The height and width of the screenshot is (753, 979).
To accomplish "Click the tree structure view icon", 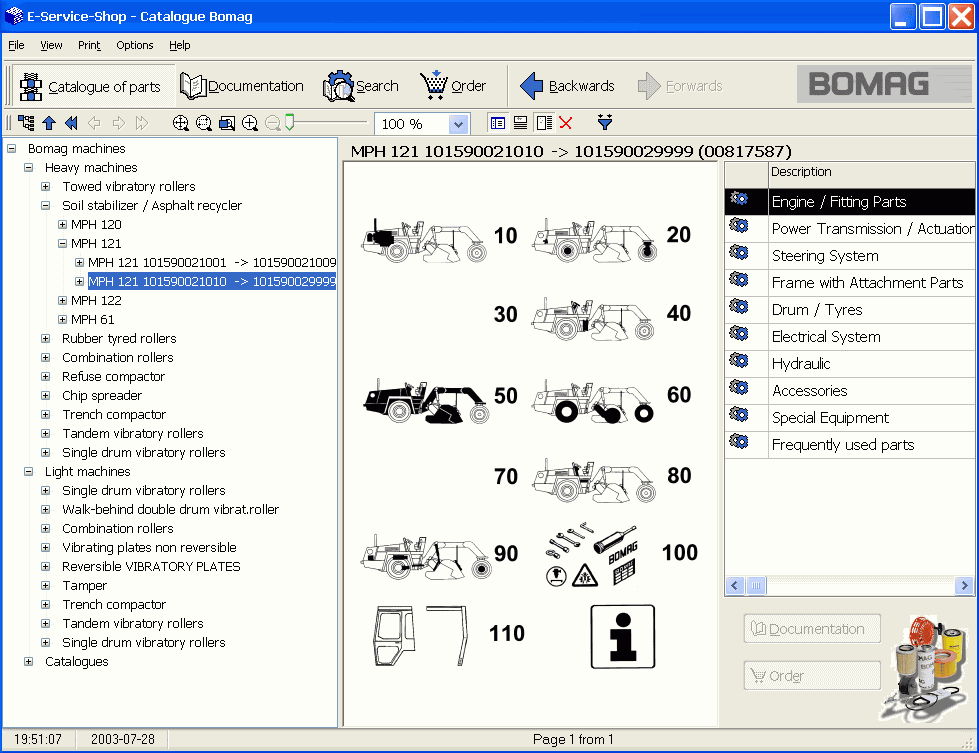I will 26,123.
